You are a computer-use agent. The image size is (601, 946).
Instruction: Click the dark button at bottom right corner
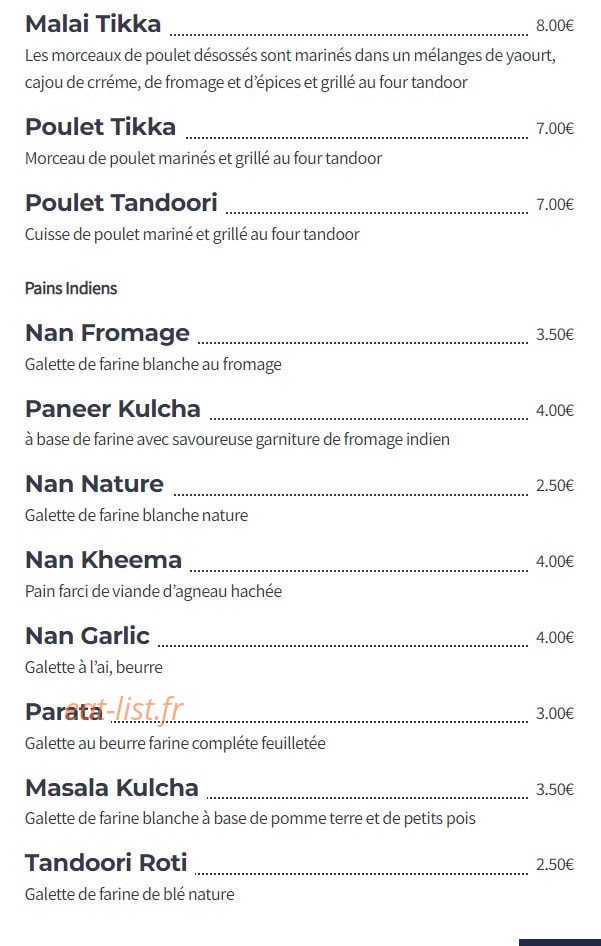point(560,942)
